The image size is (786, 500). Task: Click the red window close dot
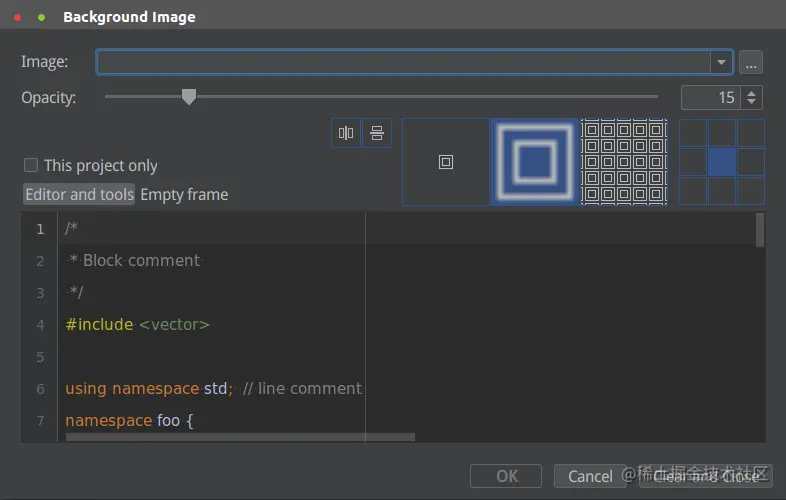18,18
